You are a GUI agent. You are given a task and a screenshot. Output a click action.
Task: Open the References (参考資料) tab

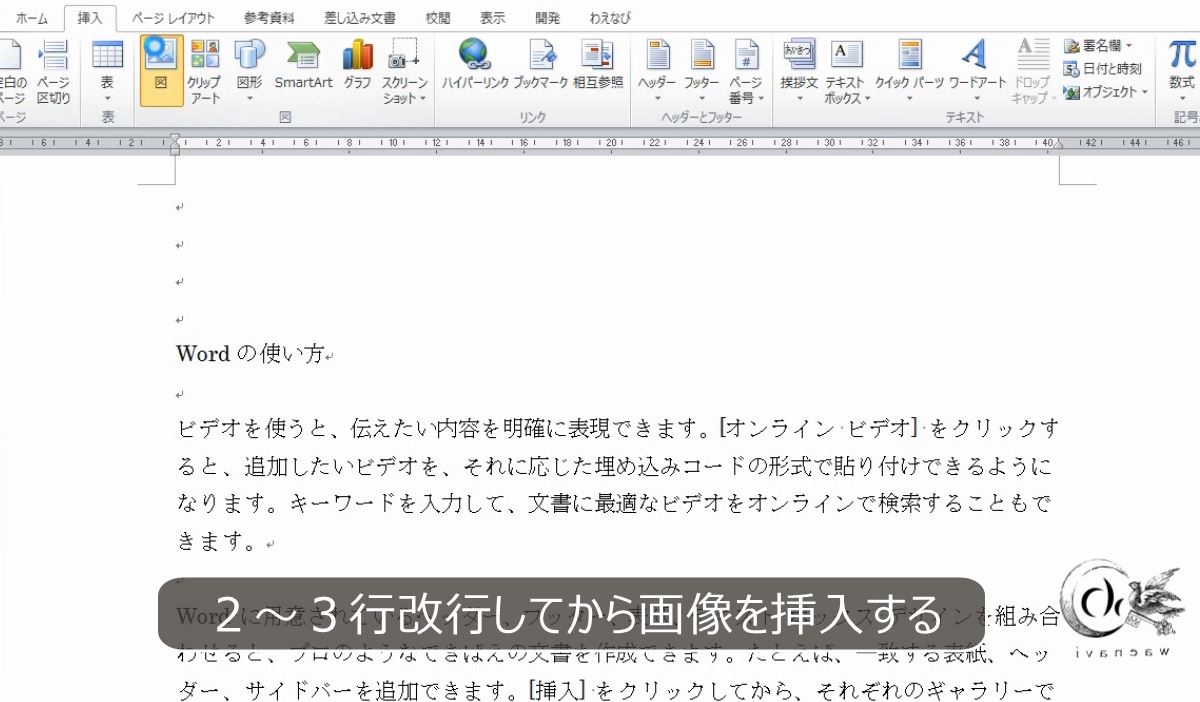tap(269, 18)
